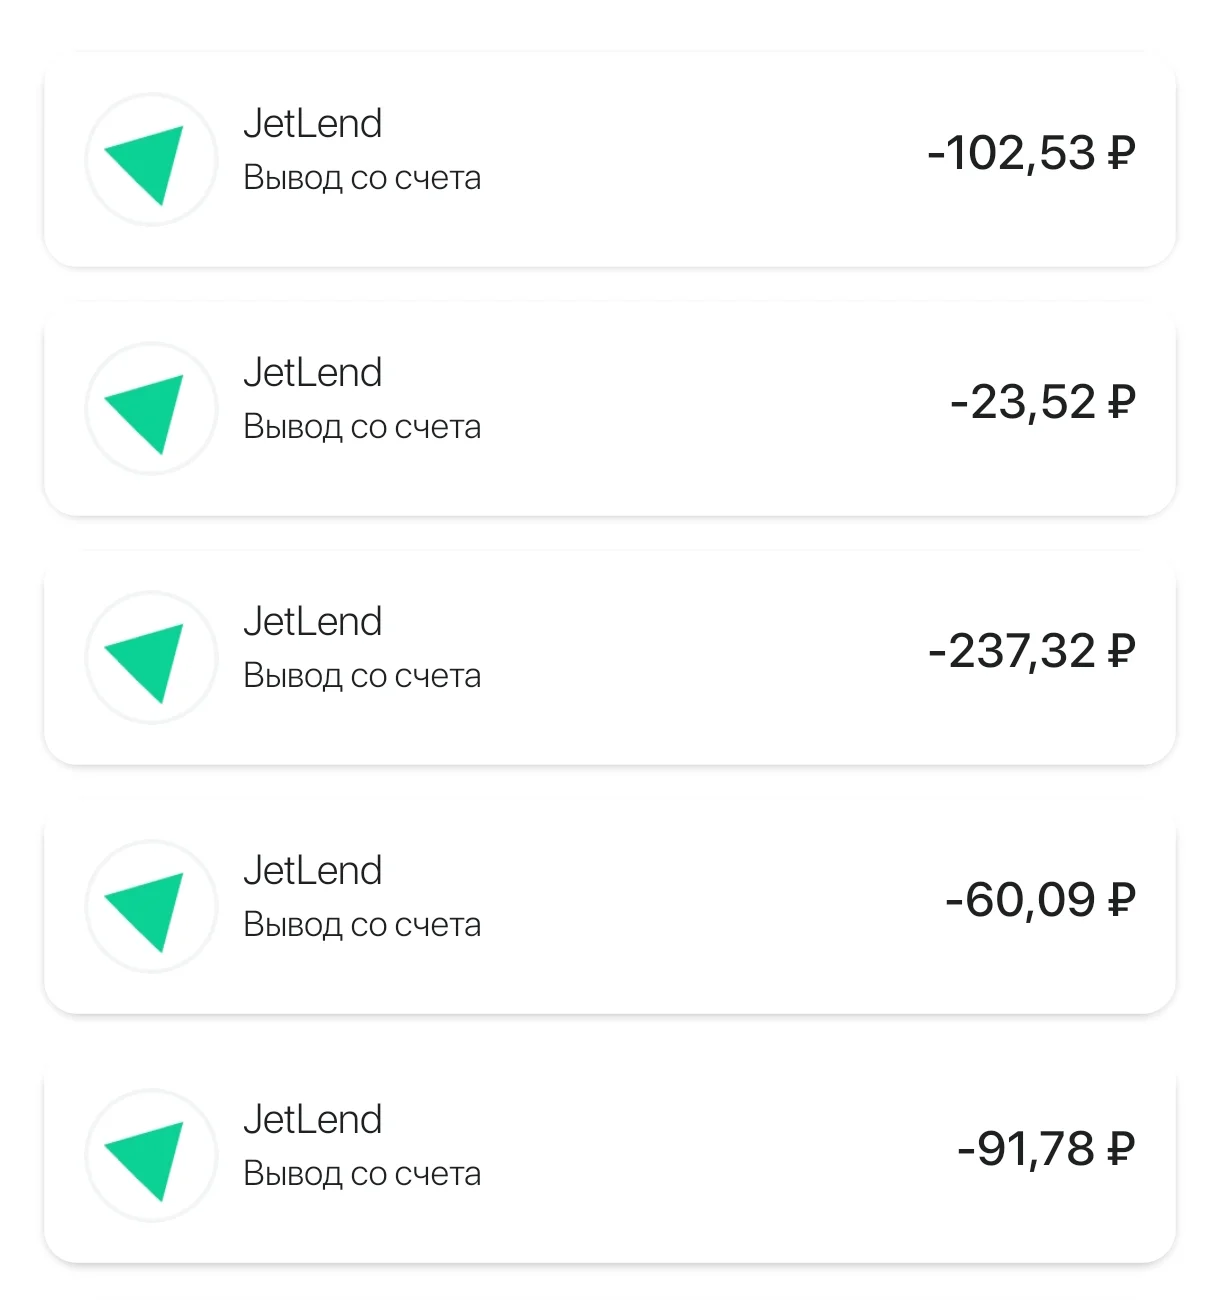Open the -237,32 ₽ withdrawal transaction card
The image size is (1220, 1309).
tap(610, 658)
